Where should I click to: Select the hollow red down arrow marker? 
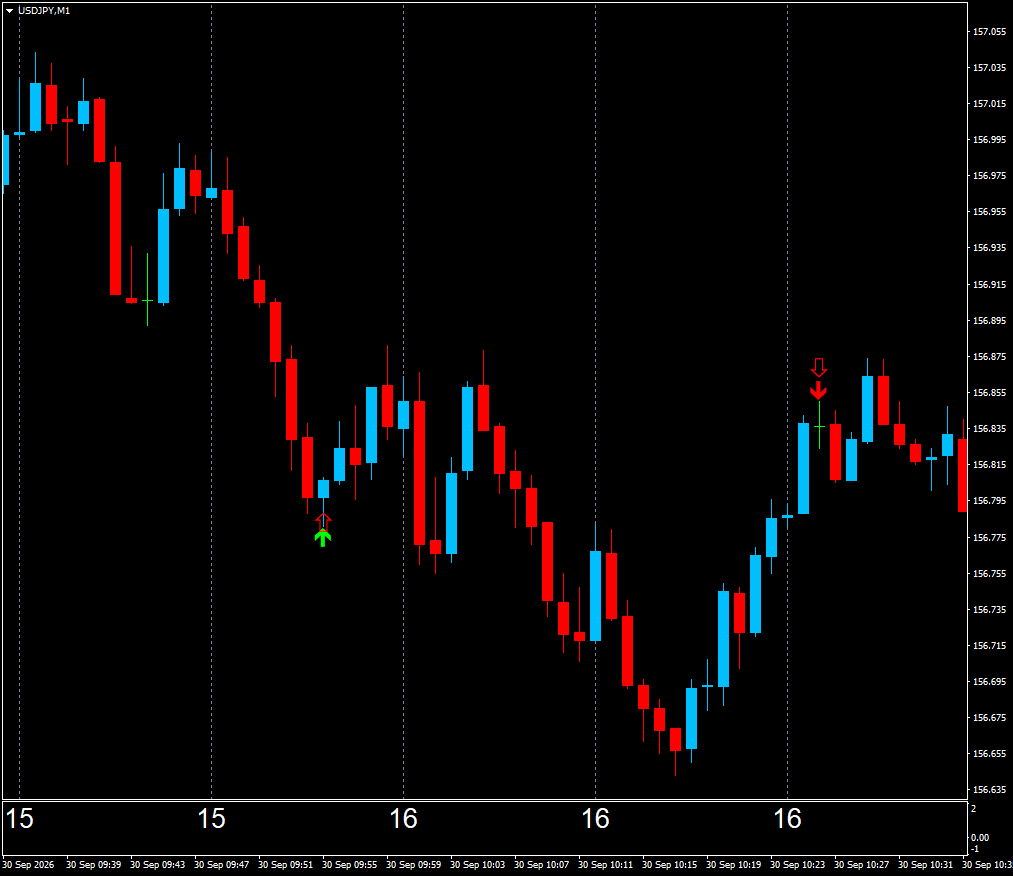(819, 368)
